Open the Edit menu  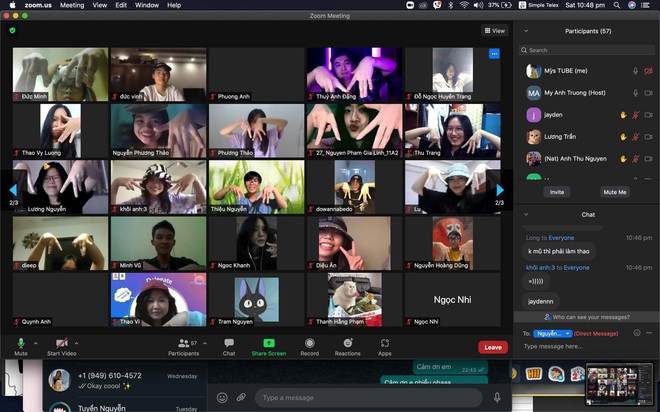[x=121, y=5]
